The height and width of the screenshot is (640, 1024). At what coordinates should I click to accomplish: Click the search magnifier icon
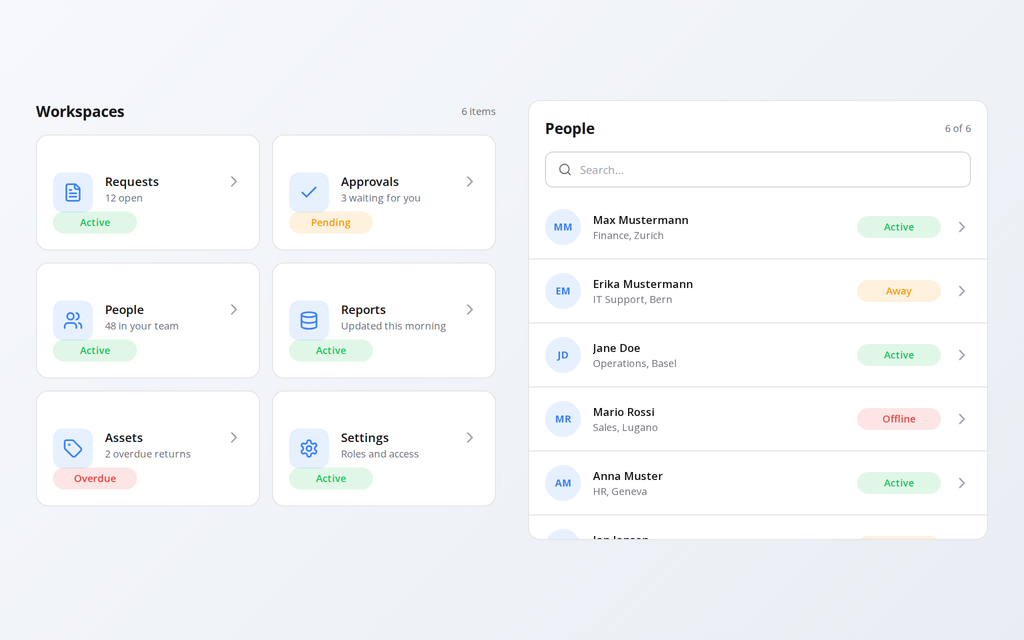(565, 170)
